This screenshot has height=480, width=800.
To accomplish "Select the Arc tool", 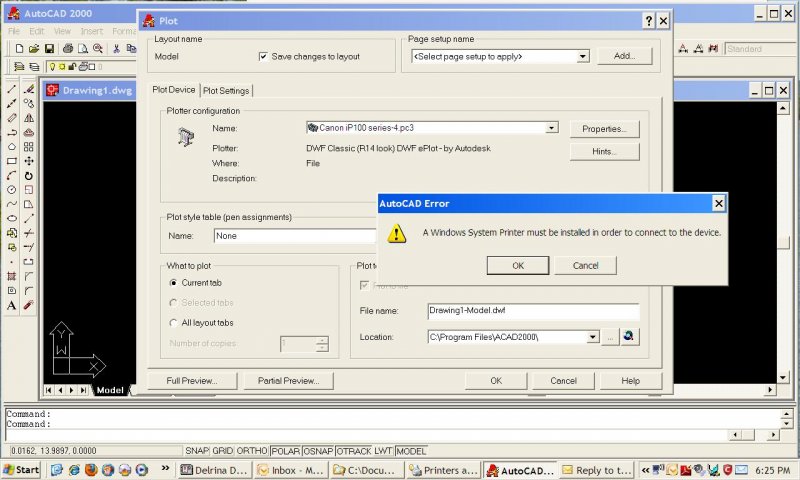I will (x=12, y=175).
